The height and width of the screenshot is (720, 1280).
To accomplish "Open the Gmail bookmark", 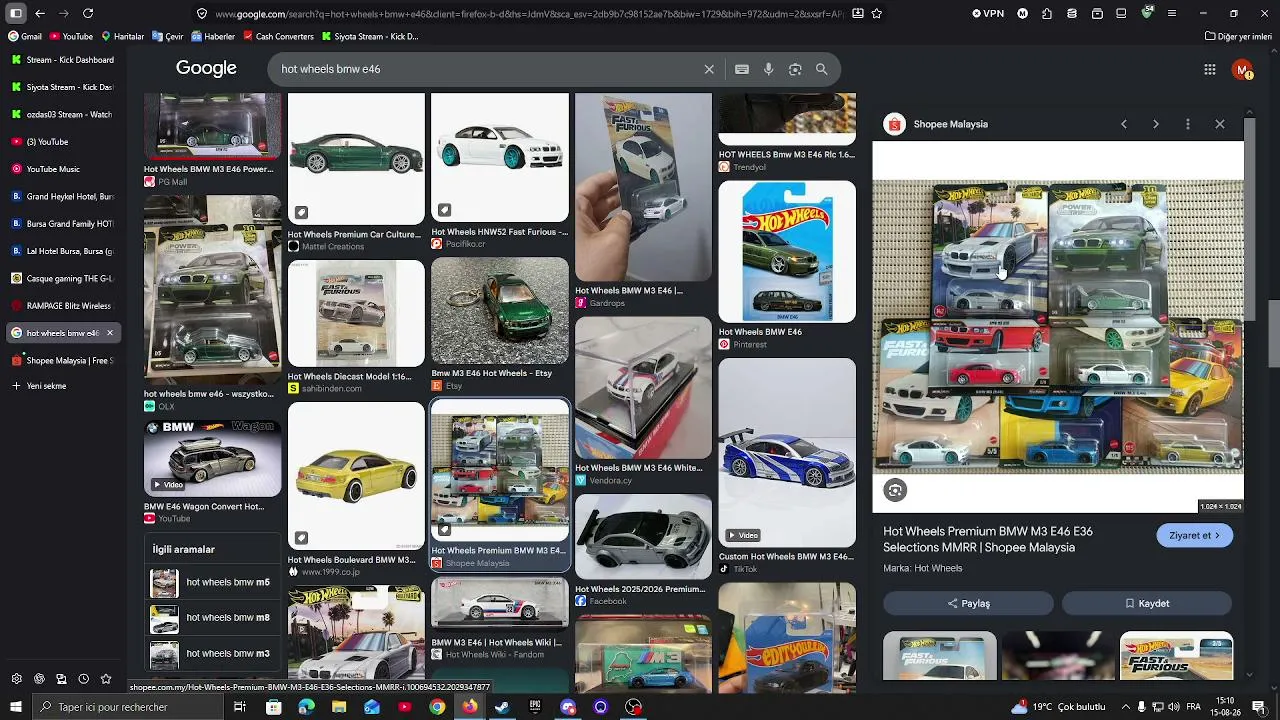I will (x=25, y=37).
